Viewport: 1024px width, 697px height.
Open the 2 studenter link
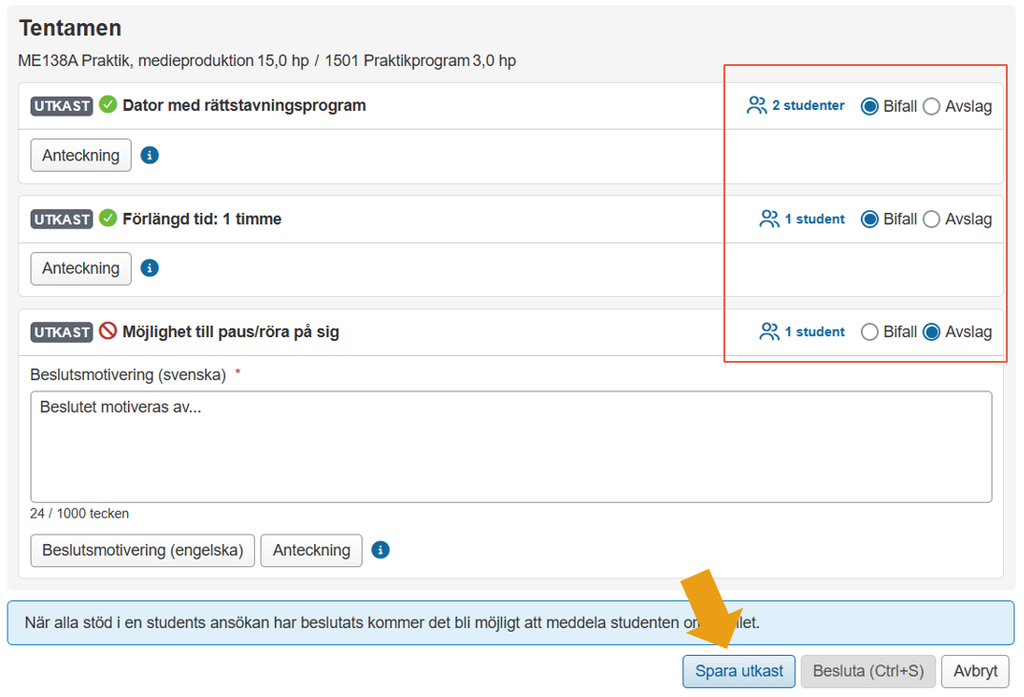(x=808, y=105)
